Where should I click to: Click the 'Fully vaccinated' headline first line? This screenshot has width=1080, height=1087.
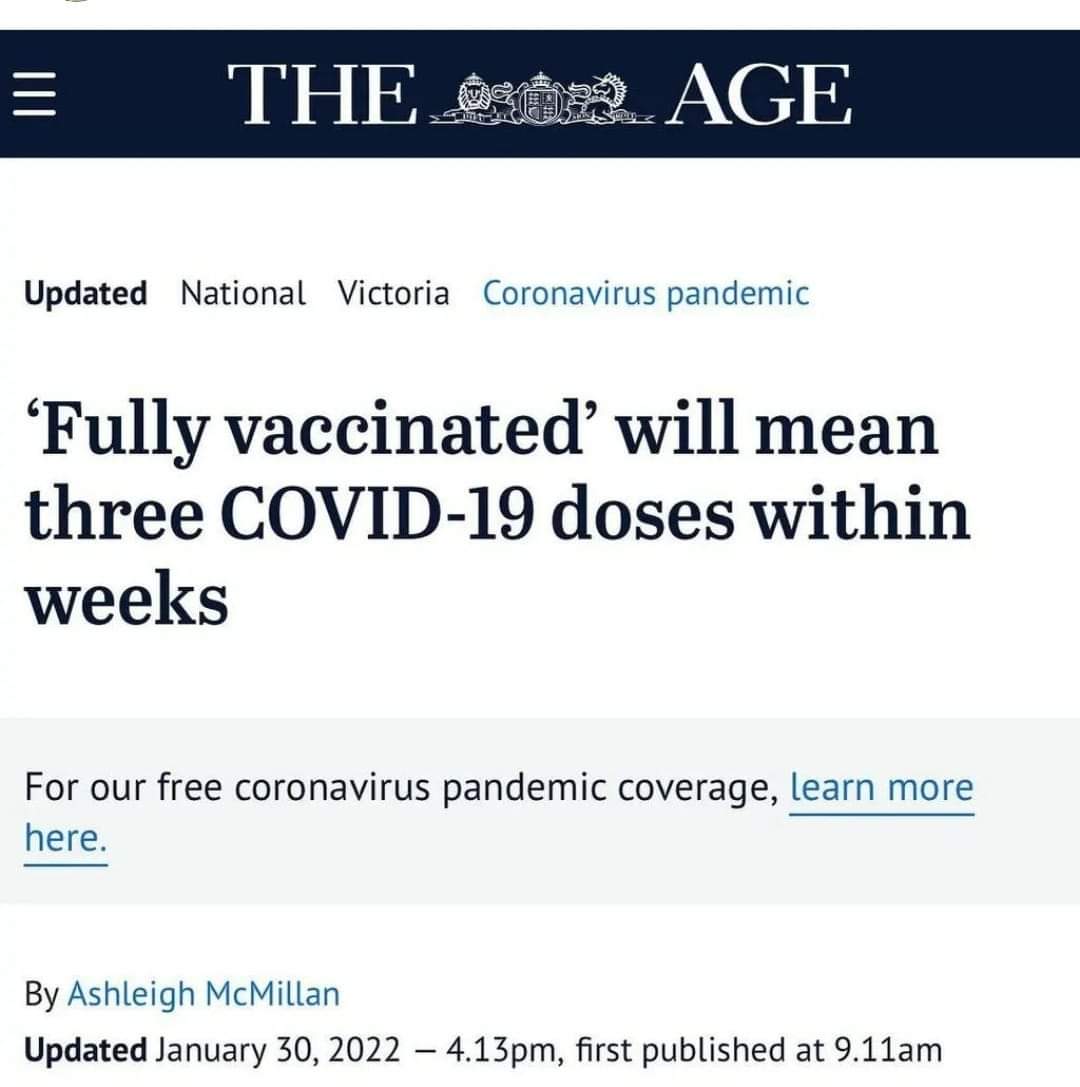480,431
